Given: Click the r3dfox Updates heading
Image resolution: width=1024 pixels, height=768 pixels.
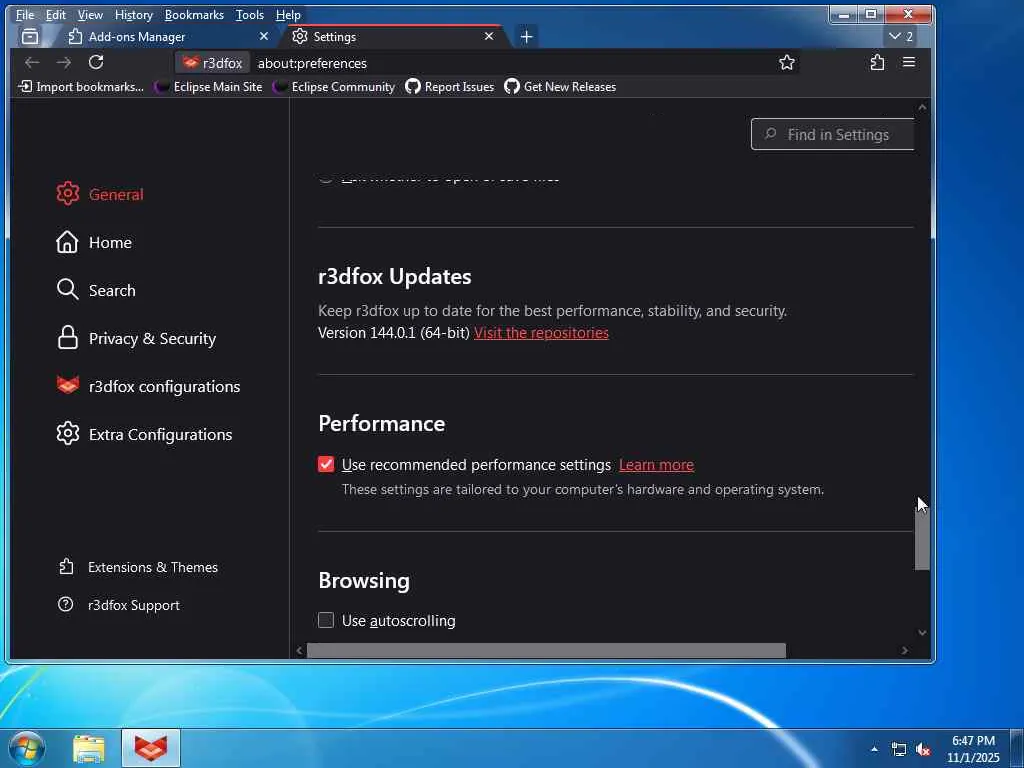Looking at the screenshot, I should [x=395, y=277].
